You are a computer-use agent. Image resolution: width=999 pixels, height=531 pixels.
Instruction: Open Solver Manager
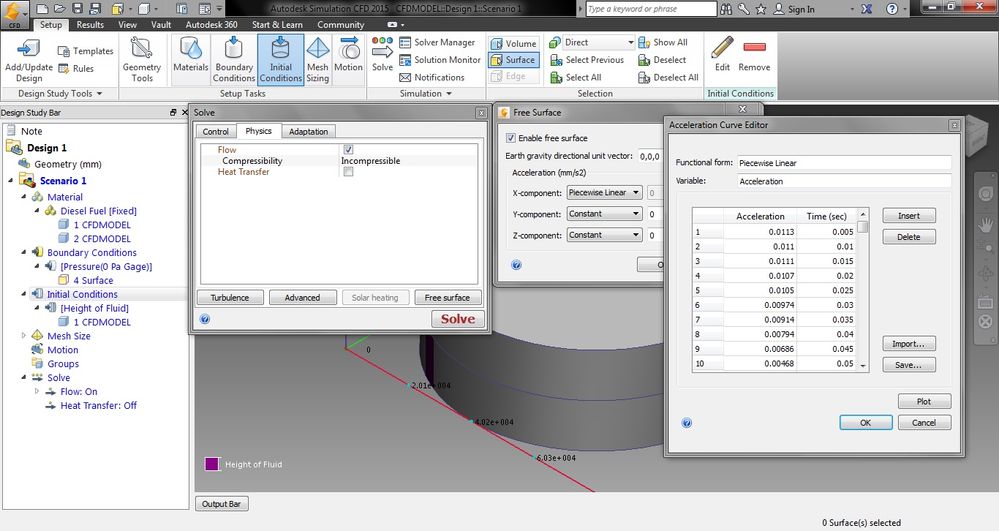[437, 42]
